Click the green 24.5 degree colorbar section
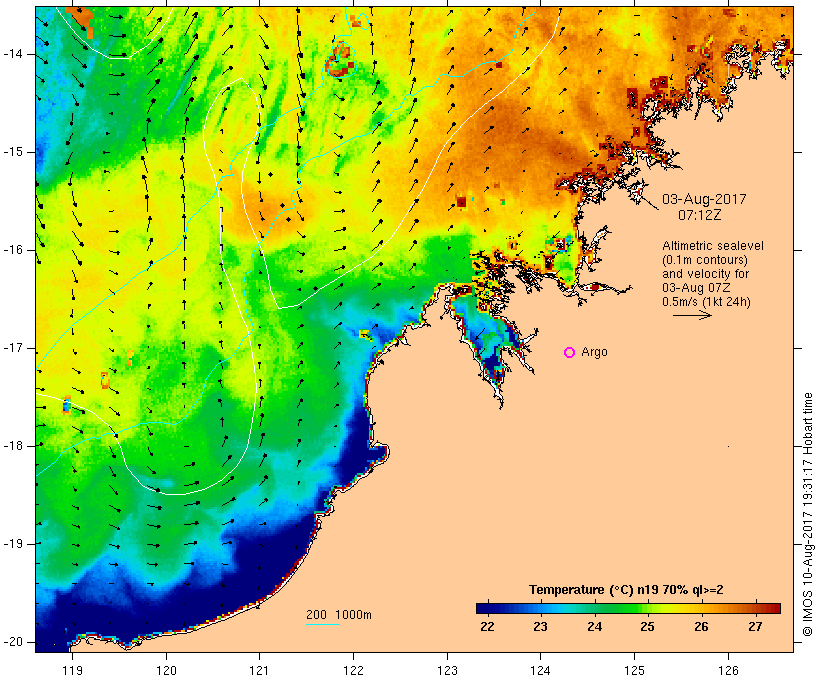The width and height of the screenshot is (820, 680). 620,608
